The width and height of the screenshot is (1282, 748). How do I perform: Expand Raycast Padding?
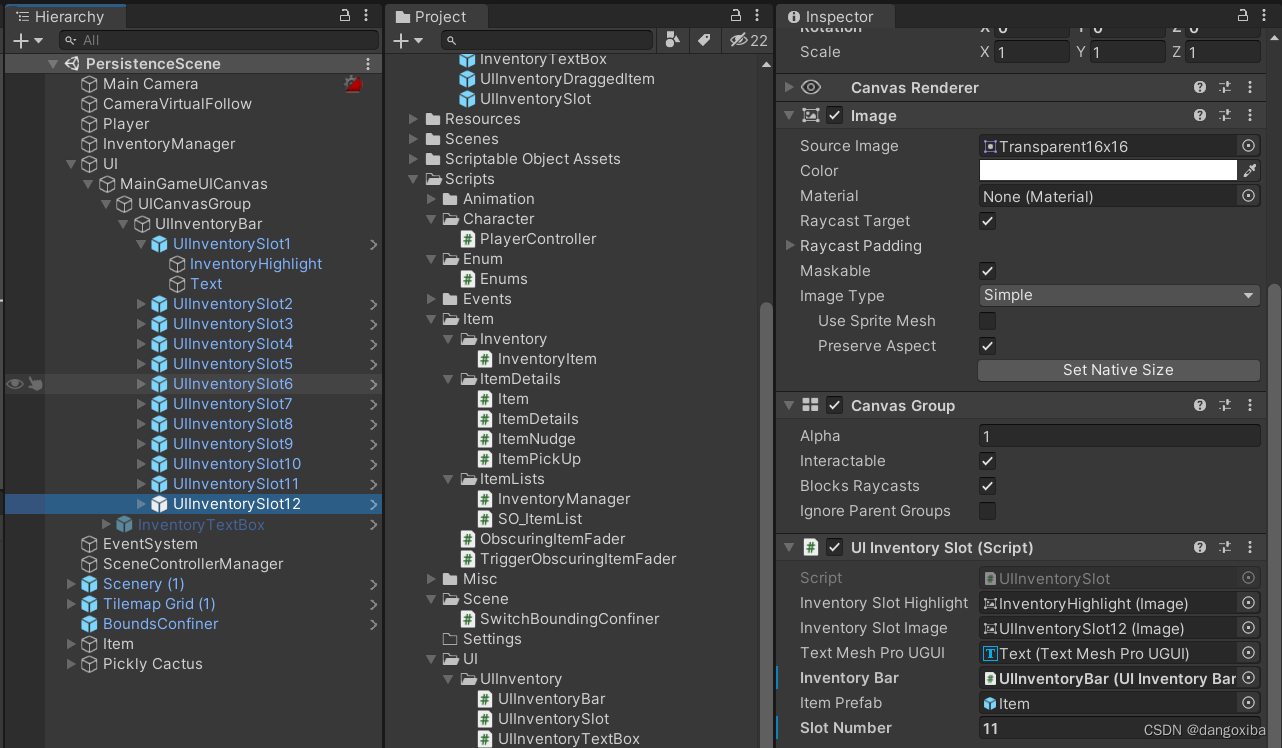click(790, 246)
